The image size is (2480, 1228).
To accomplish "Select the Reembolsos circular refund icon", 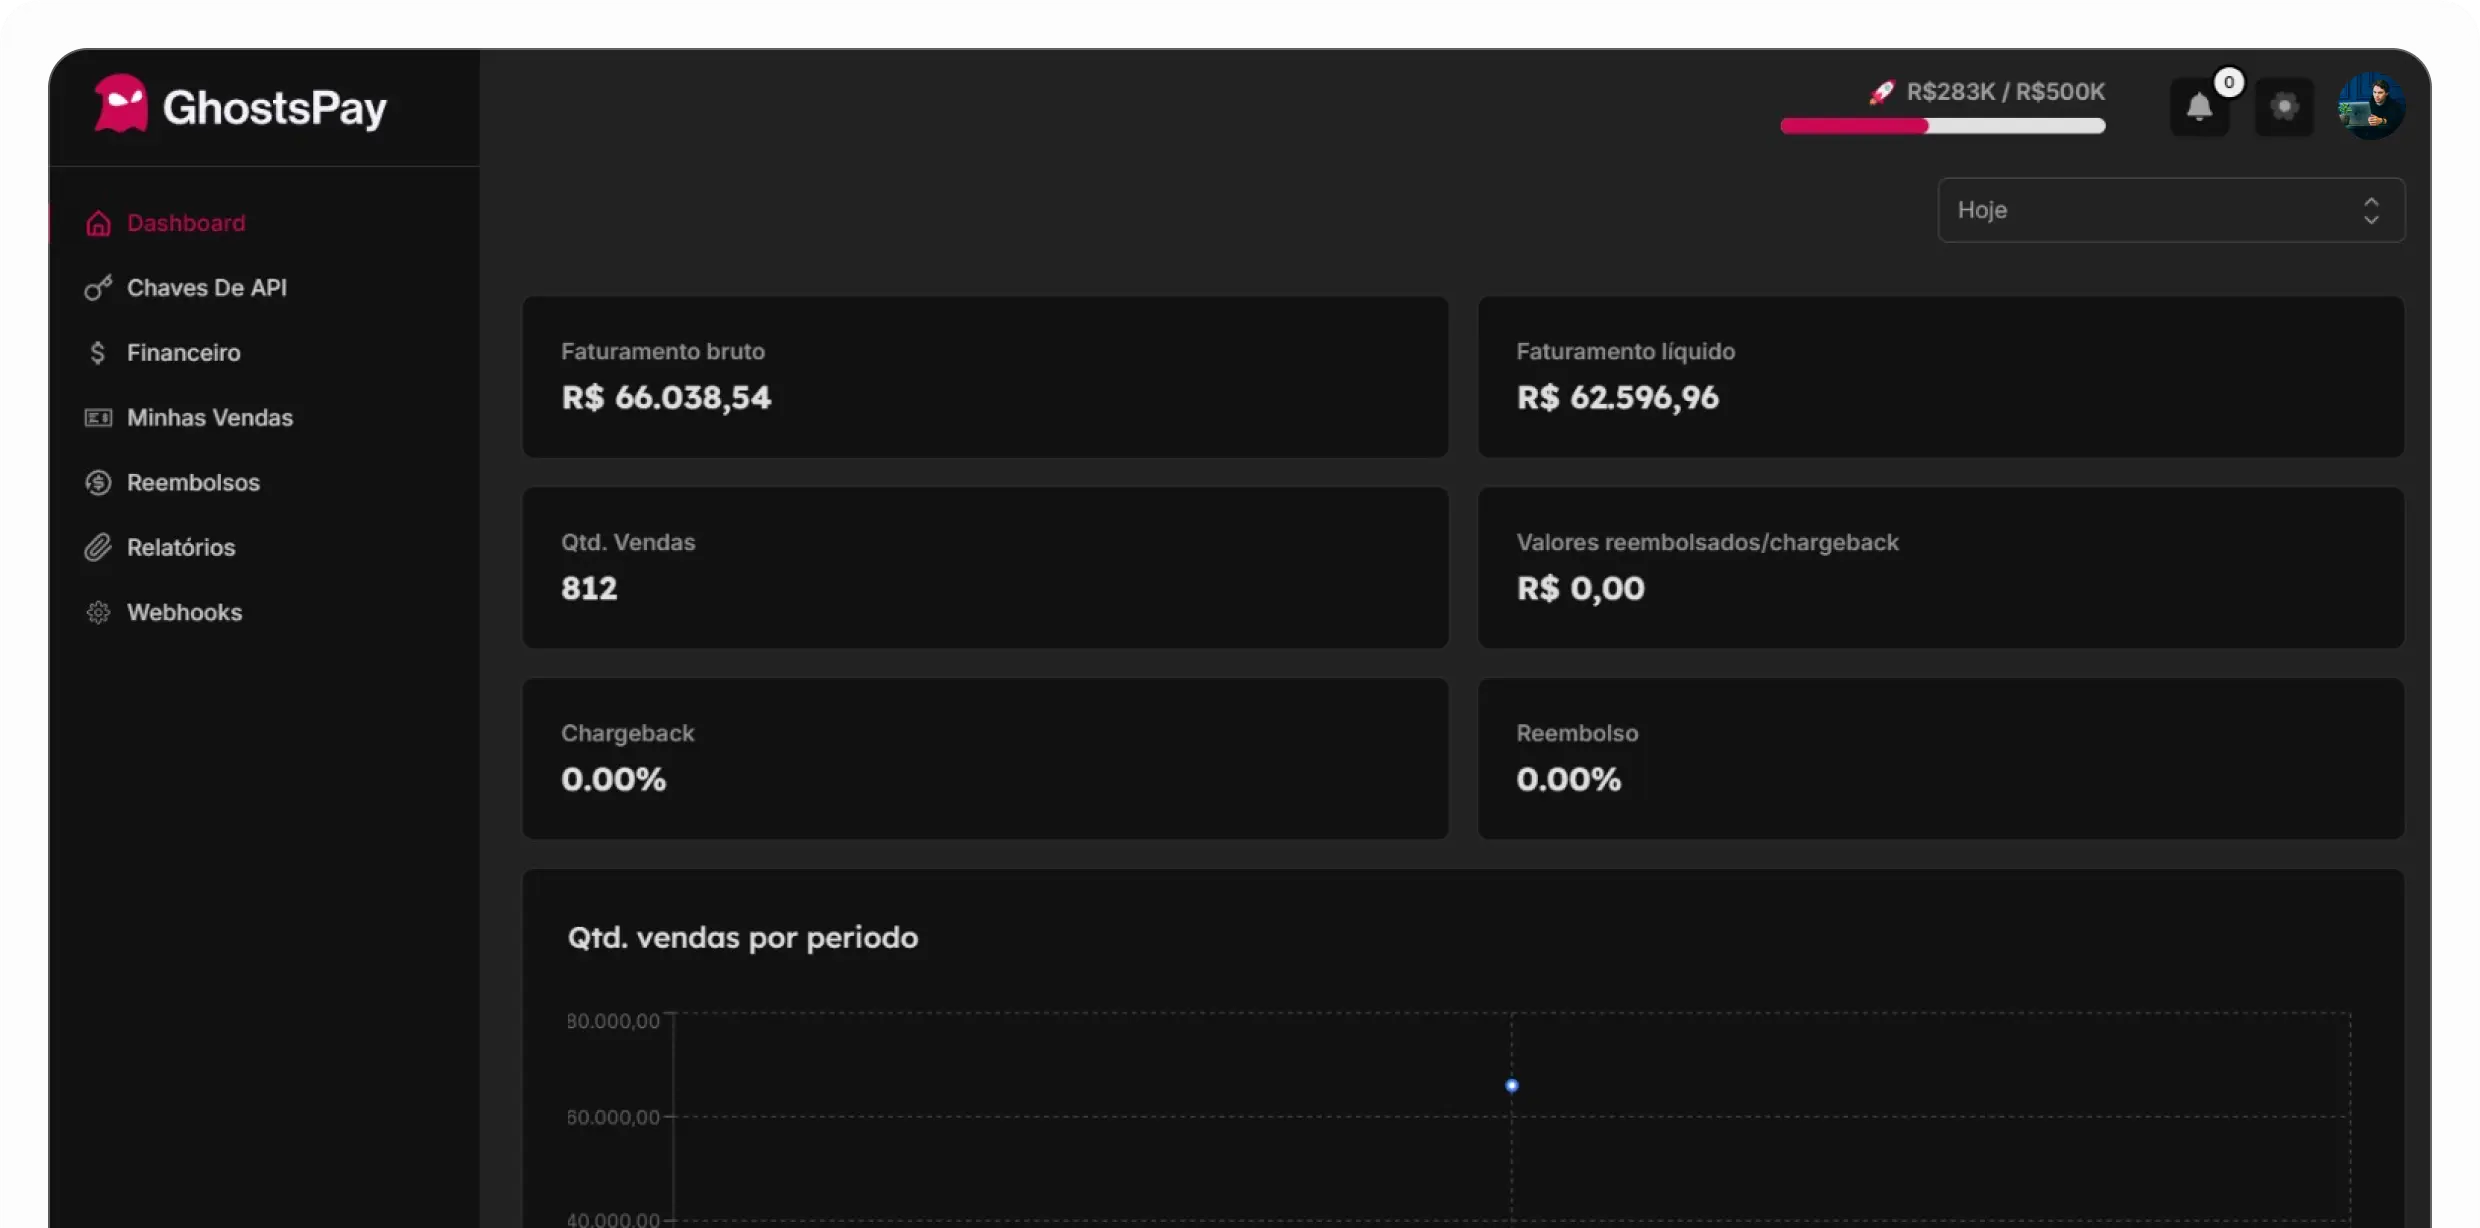I will 97,482.
